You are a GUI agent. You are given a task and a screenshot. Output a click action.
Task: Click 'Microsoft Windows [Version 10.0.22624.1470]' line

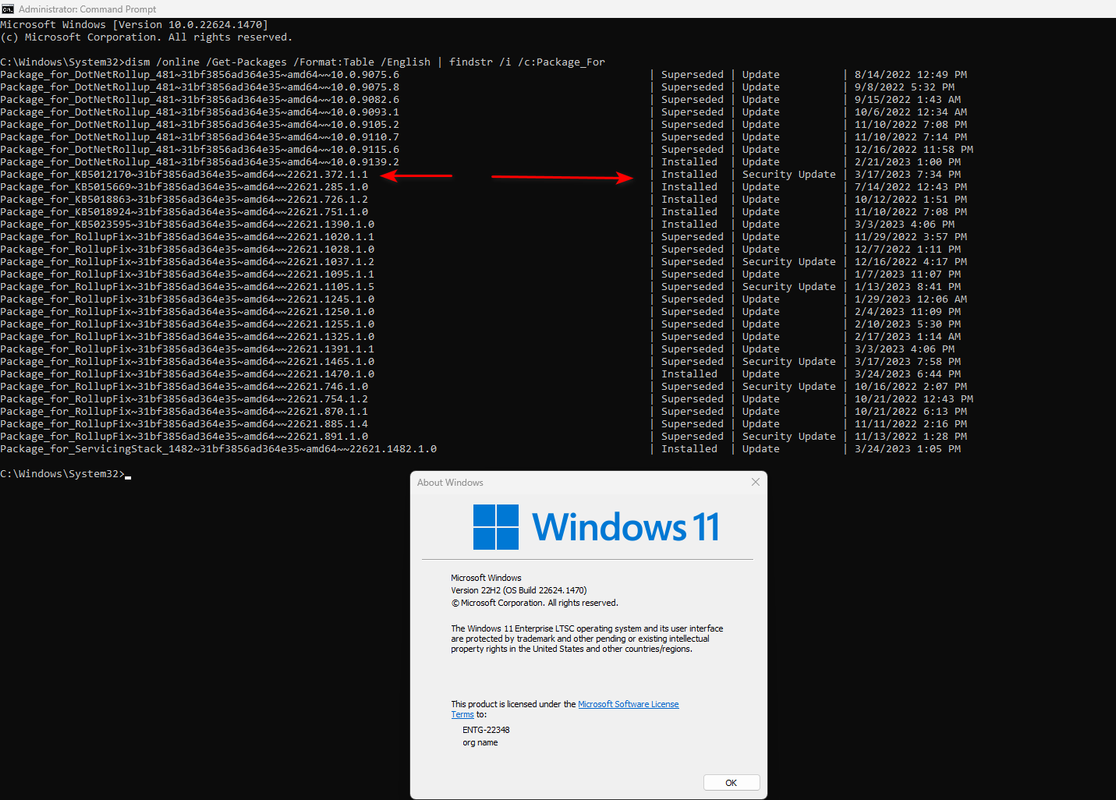pos(135,25)
